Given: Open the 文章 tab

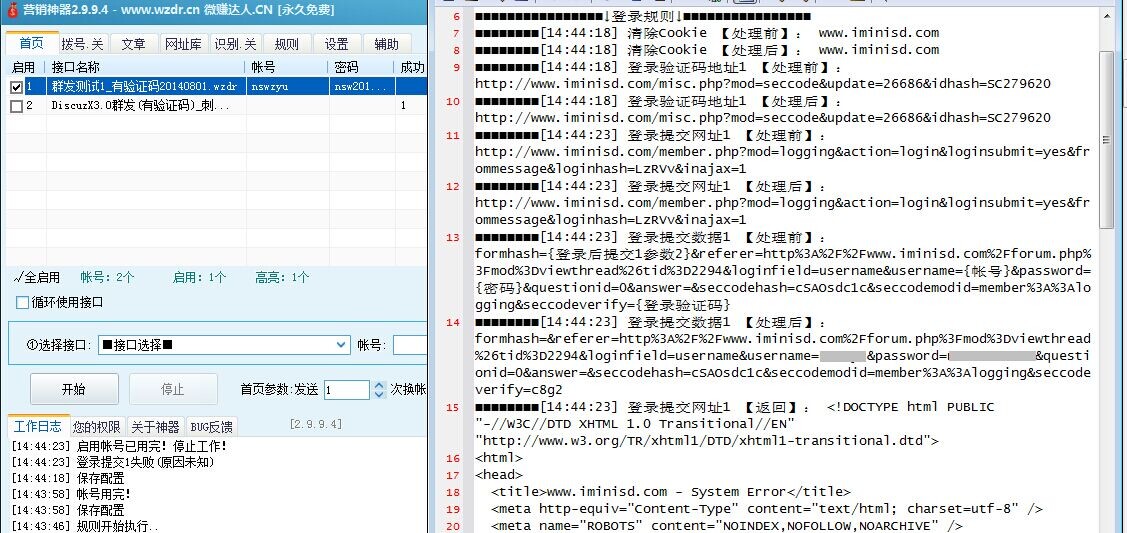Looking at the screenshot, I should [x=133, y=44].
